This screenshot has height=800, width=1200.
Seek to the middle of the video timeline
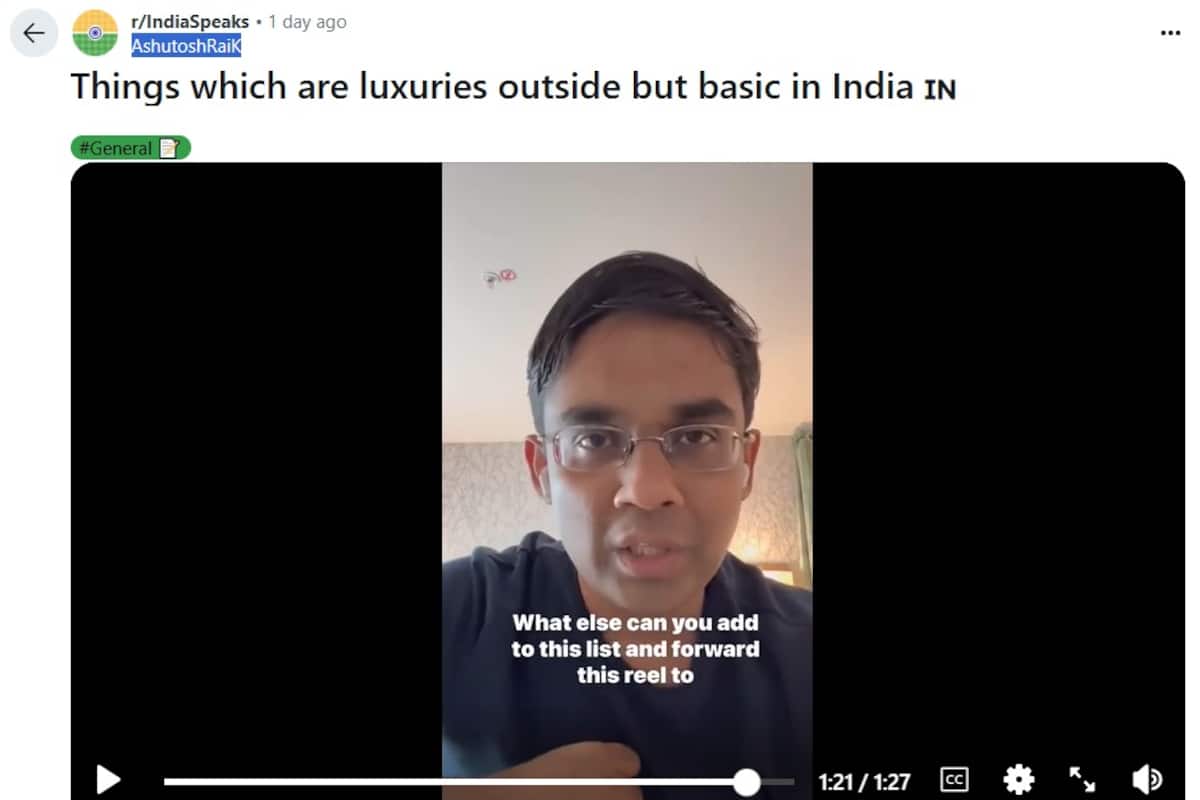pos(479,782)
